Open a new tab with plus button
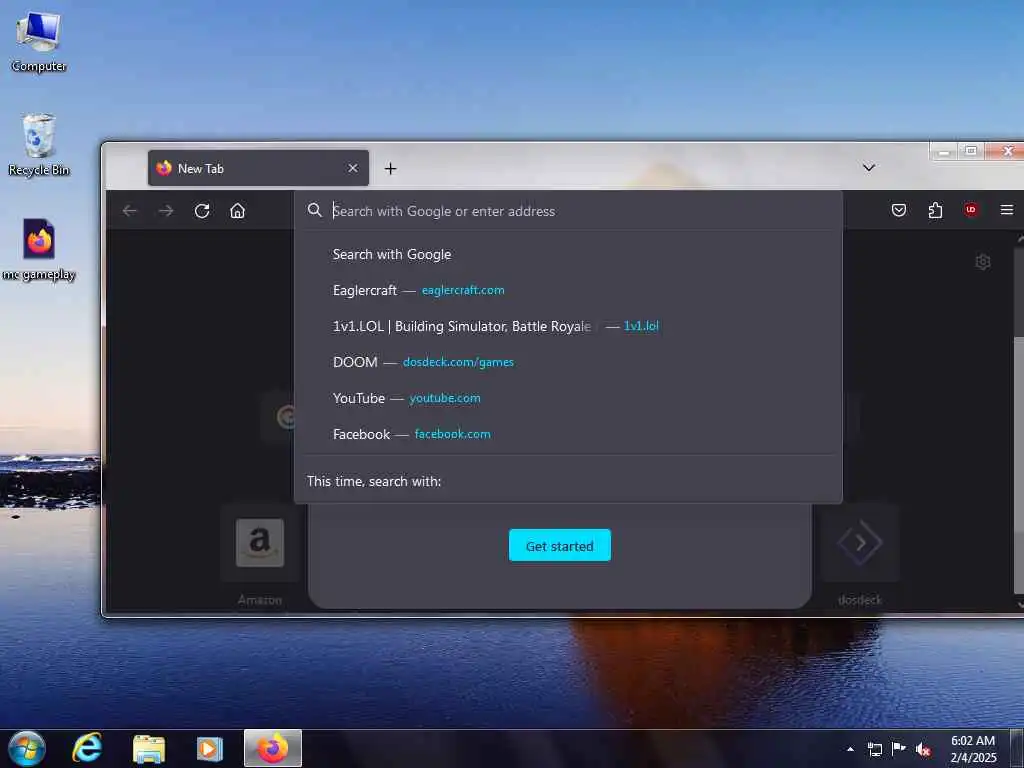 pos(391,168)
